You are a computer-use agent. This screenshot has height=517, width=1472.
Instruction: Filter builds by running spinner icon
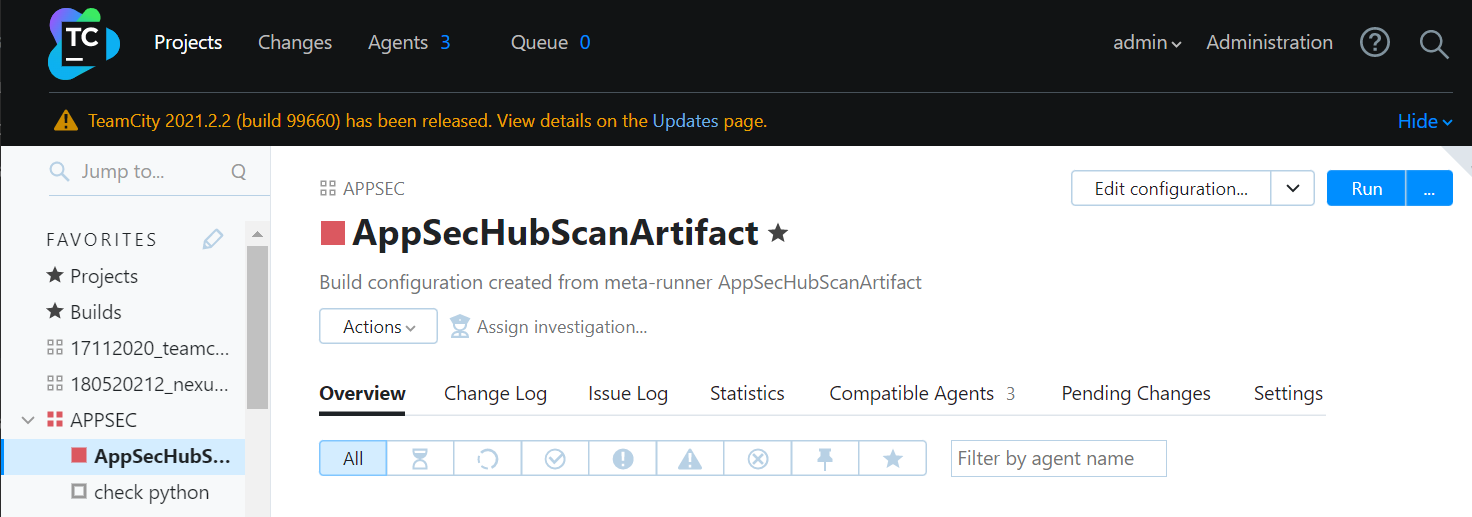pos(487,459)
